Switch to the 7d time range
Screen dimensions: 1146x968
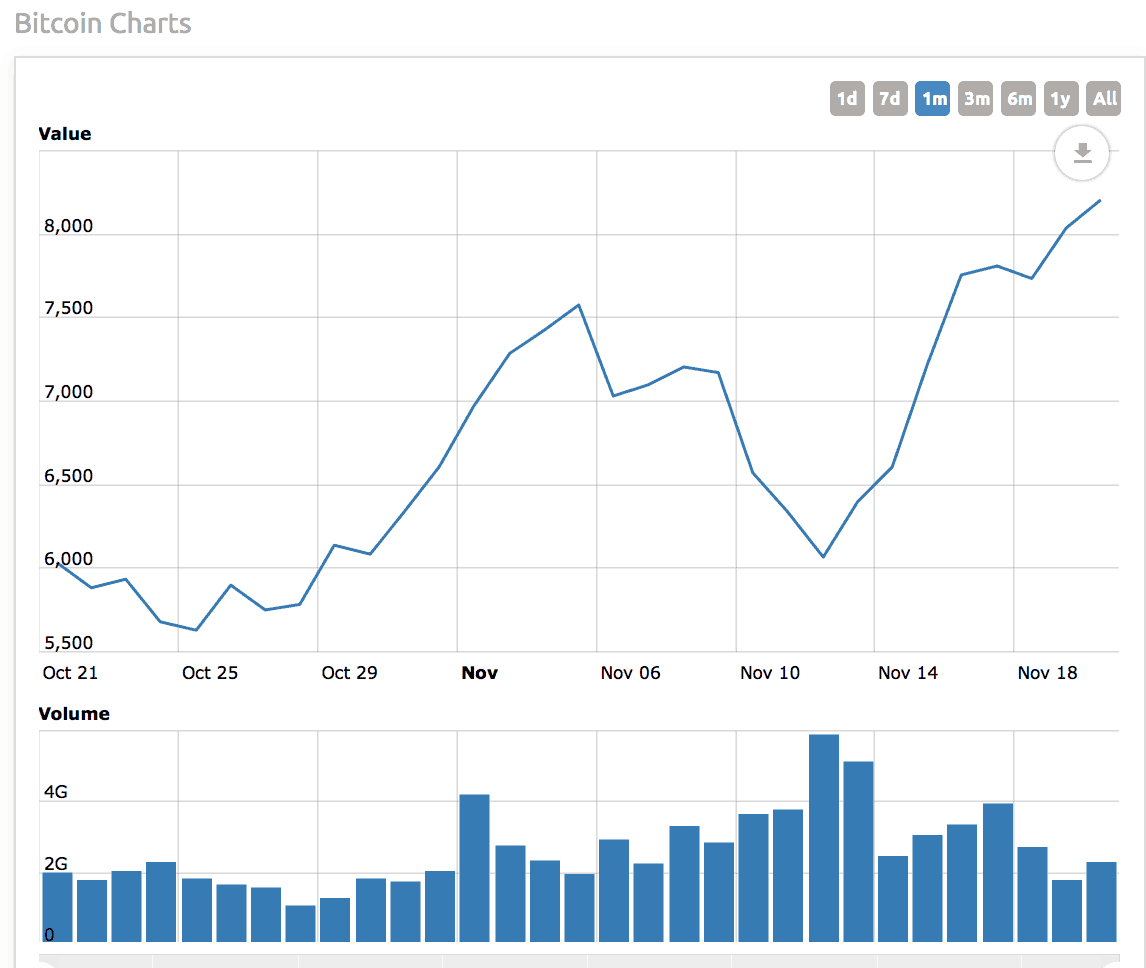[889, 99]
